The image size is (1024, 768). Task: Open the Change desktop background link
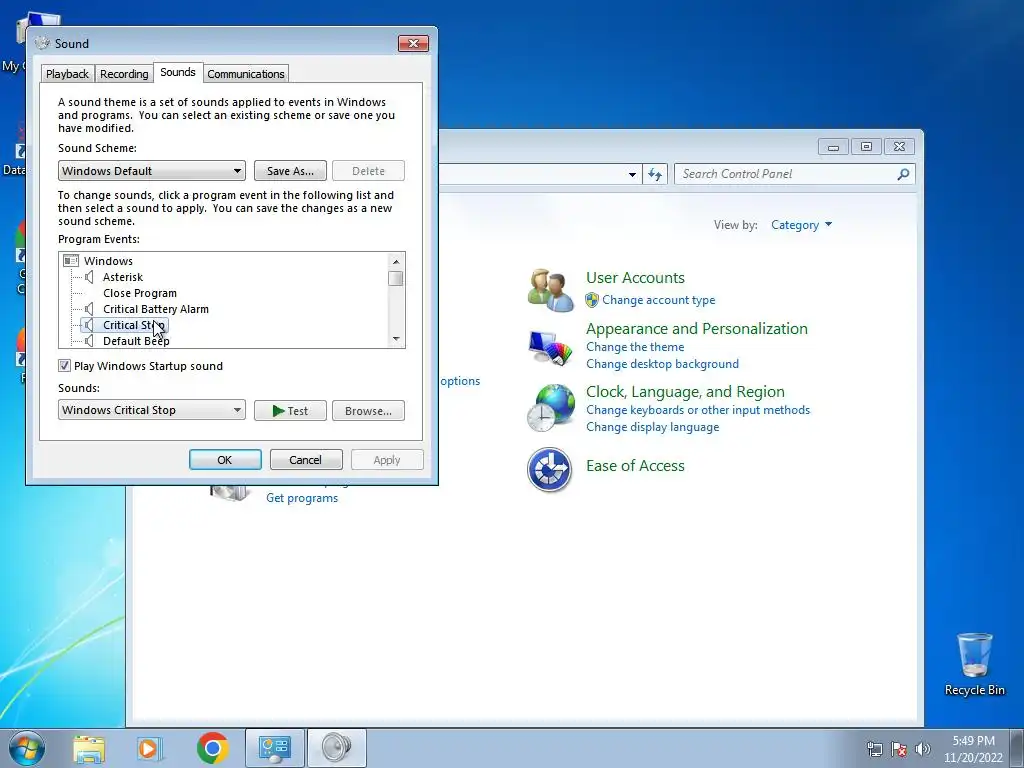(662, 364)
